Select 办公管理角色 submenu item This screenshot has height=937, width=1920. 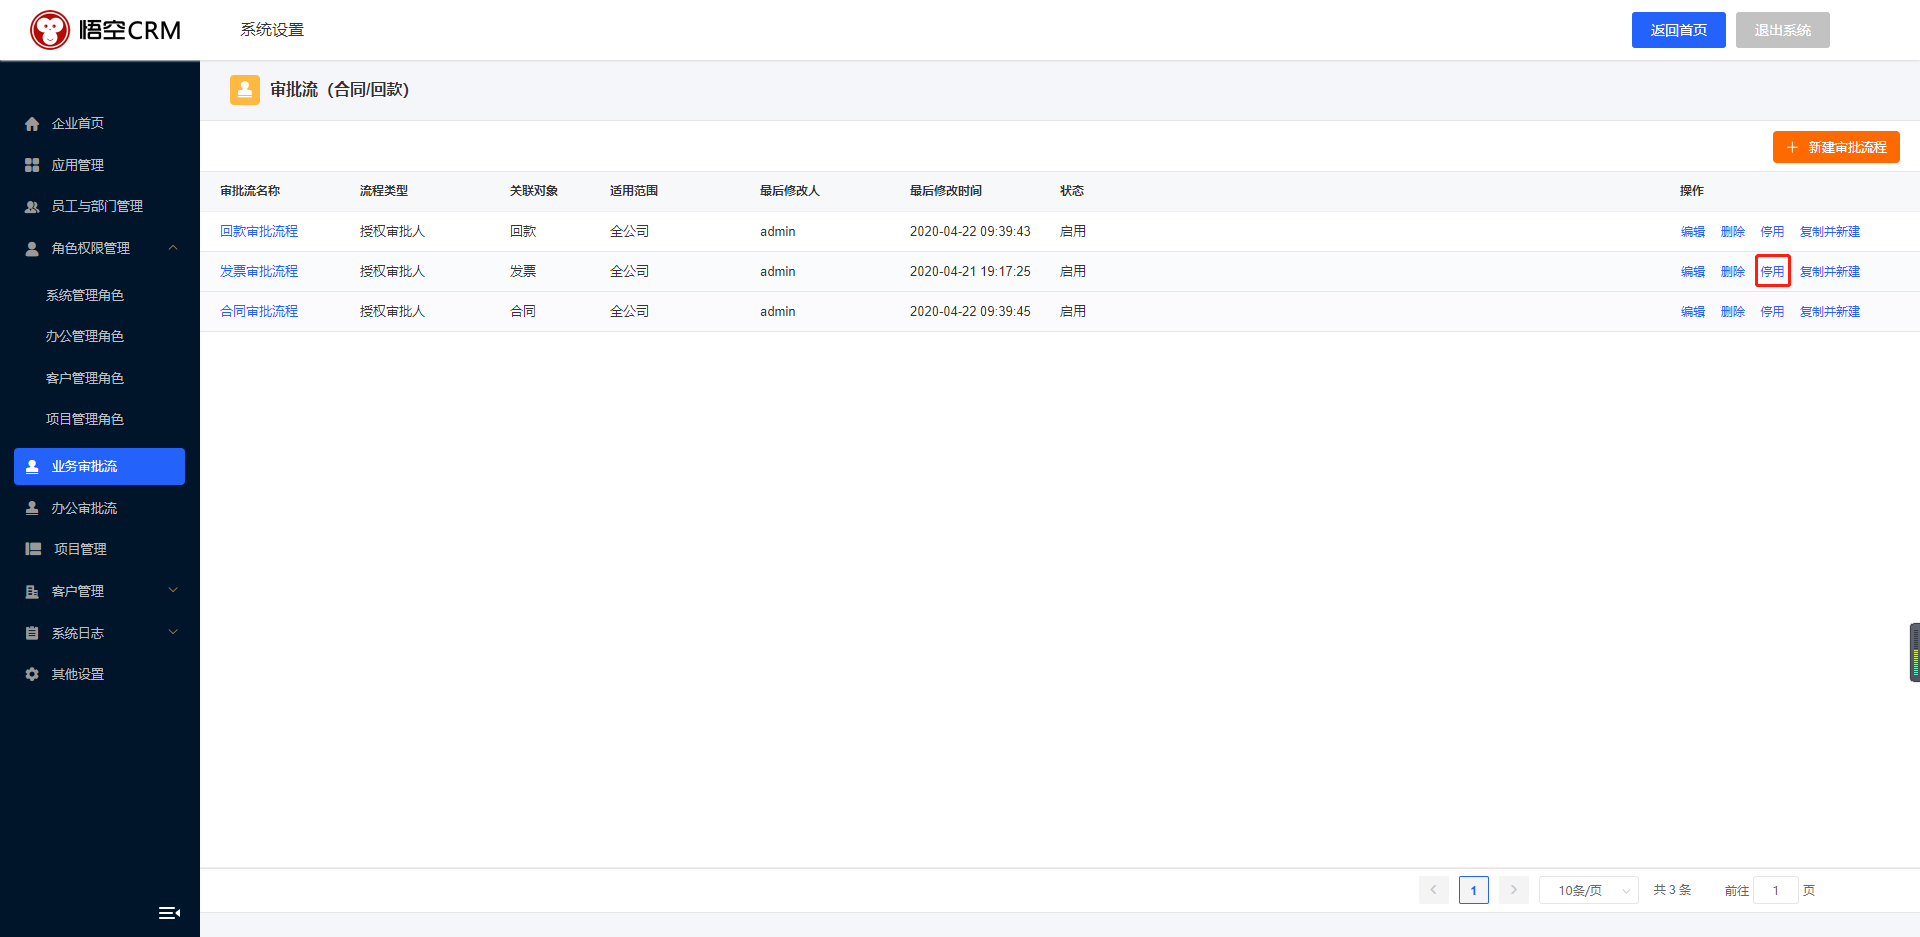(85, 336)
